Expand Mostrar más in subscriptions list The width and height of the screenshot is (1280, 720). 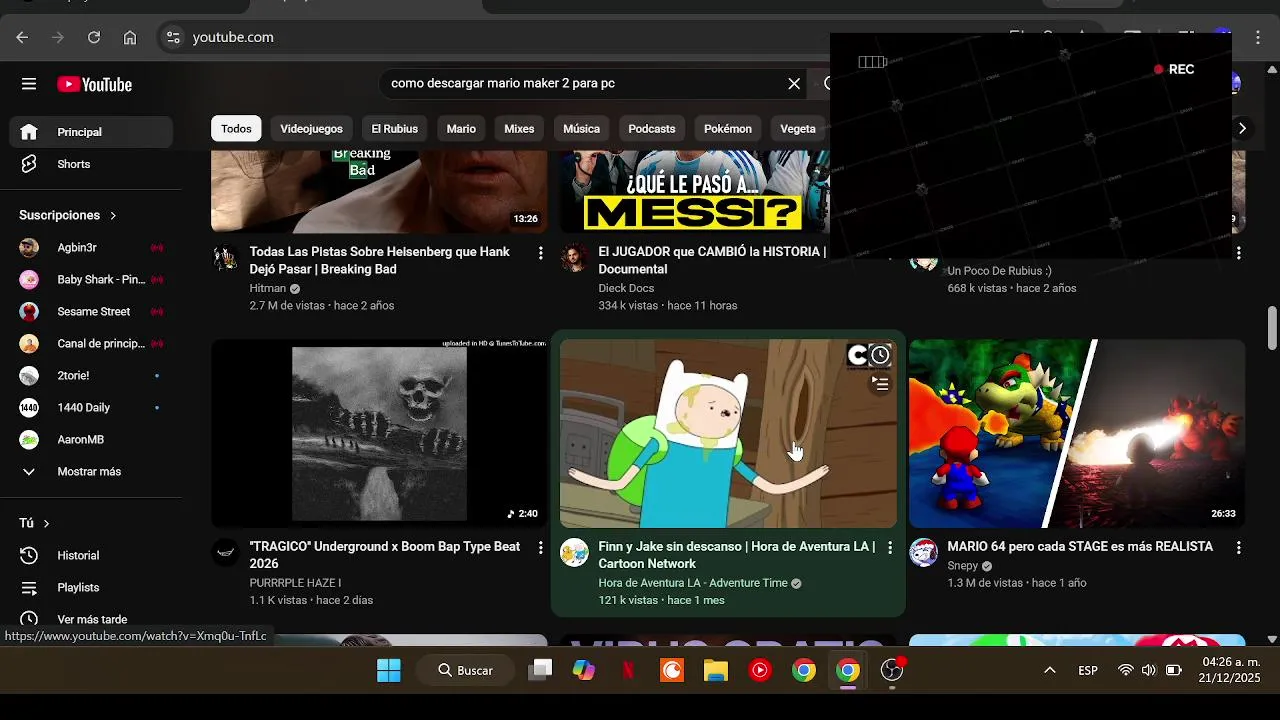click(x=90, y=472)
